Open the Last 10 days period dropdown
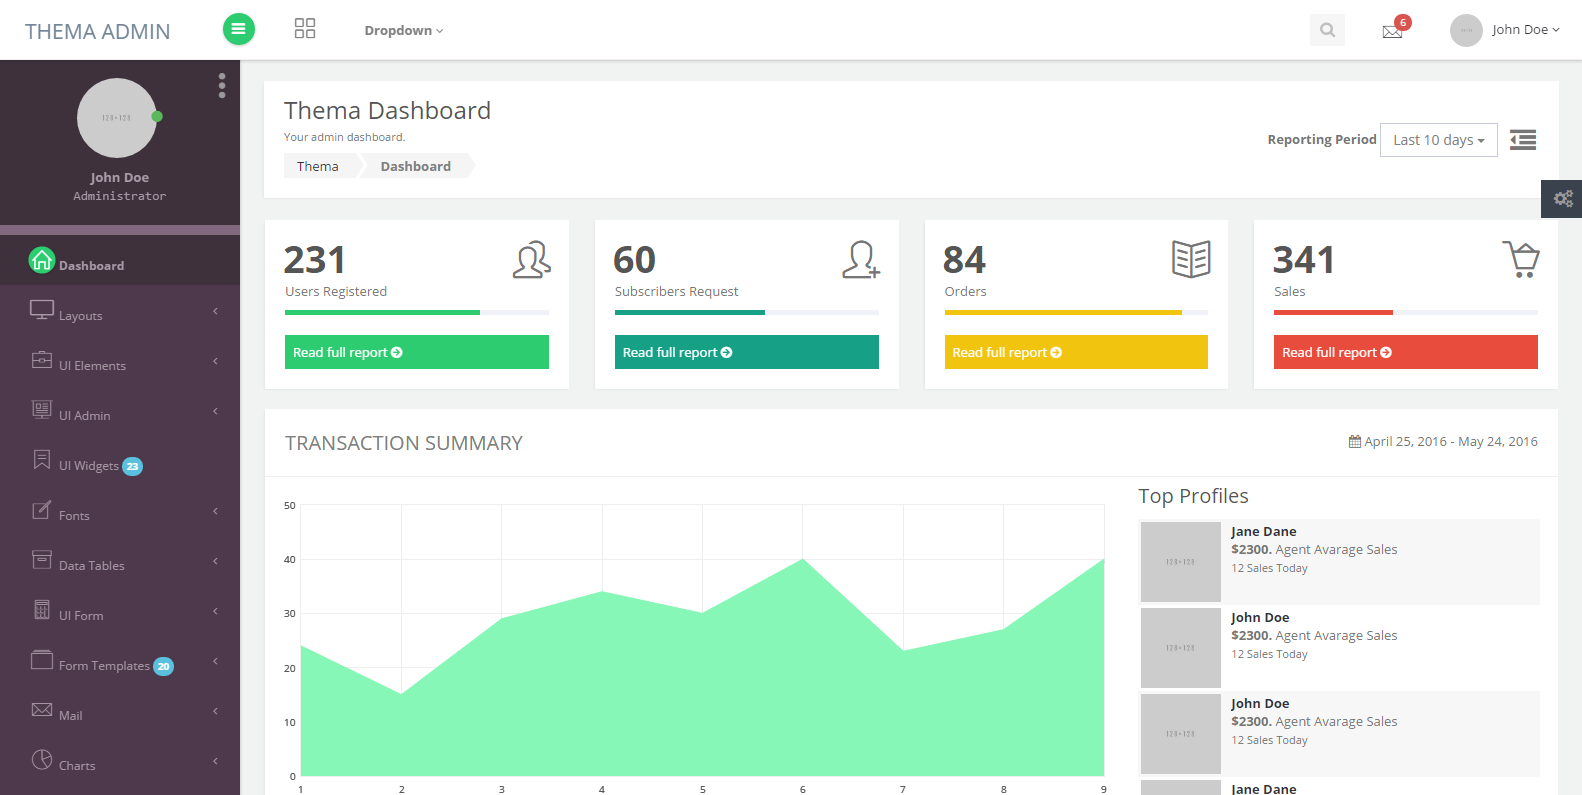 [1437, 140]
